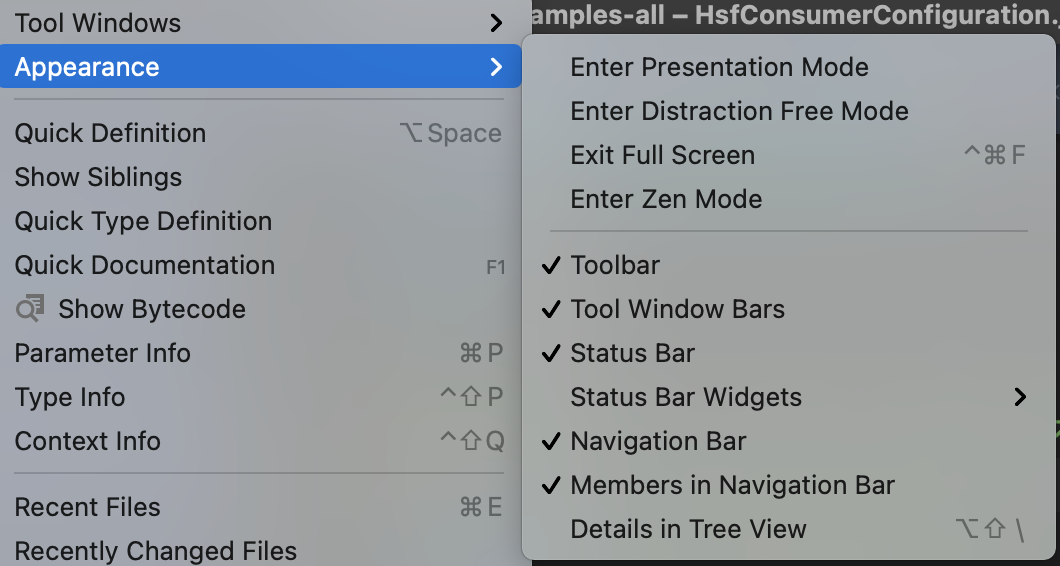Expand the Tool Windows submenu arrow
This screenshot has height=566, width=1060.
tap(496, 23)
